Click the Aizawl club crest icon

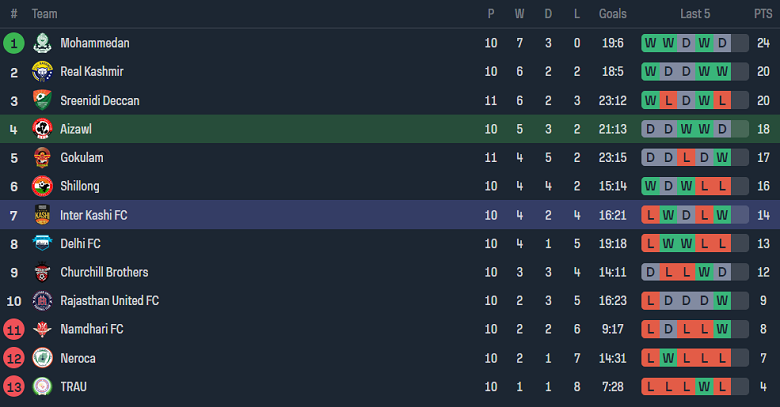click(42, 129)
